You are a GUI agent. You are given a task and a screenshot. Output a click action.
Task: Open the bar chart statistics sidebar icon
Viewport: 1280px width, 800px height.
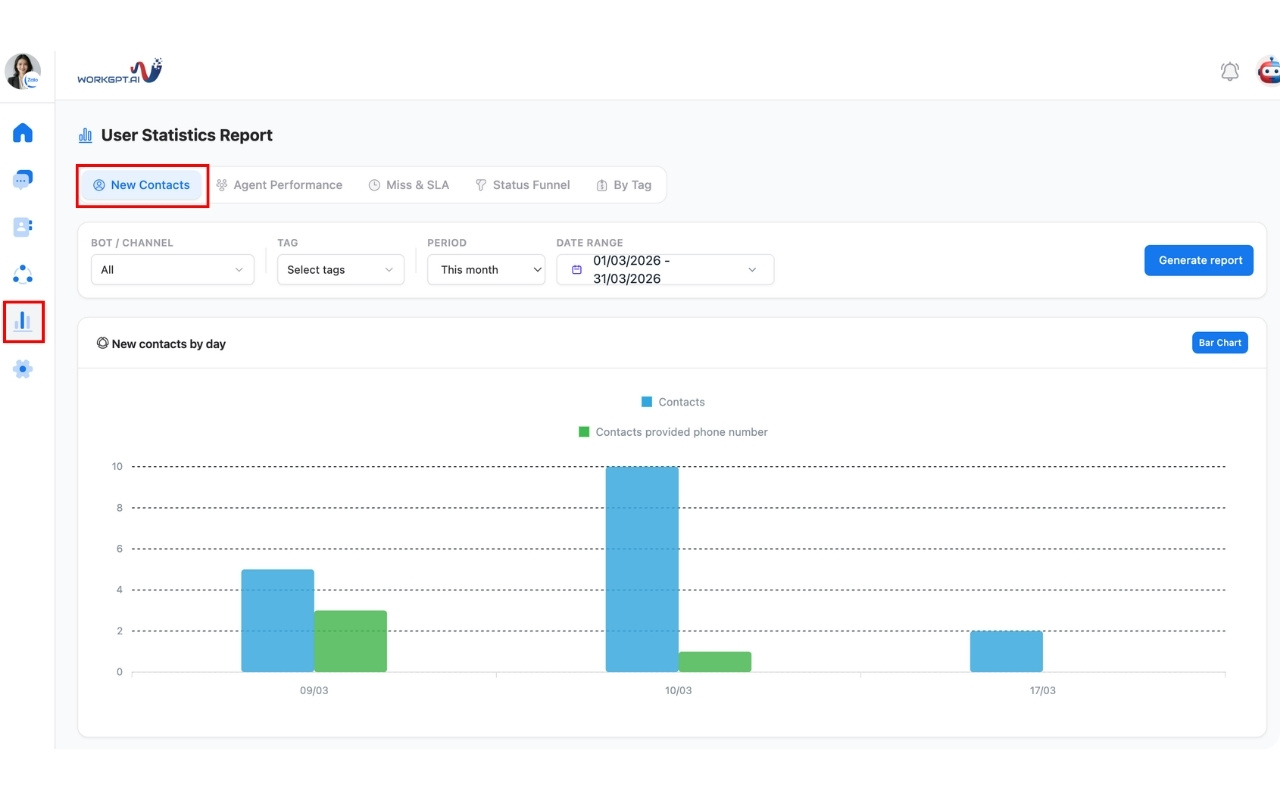point(22,321)
